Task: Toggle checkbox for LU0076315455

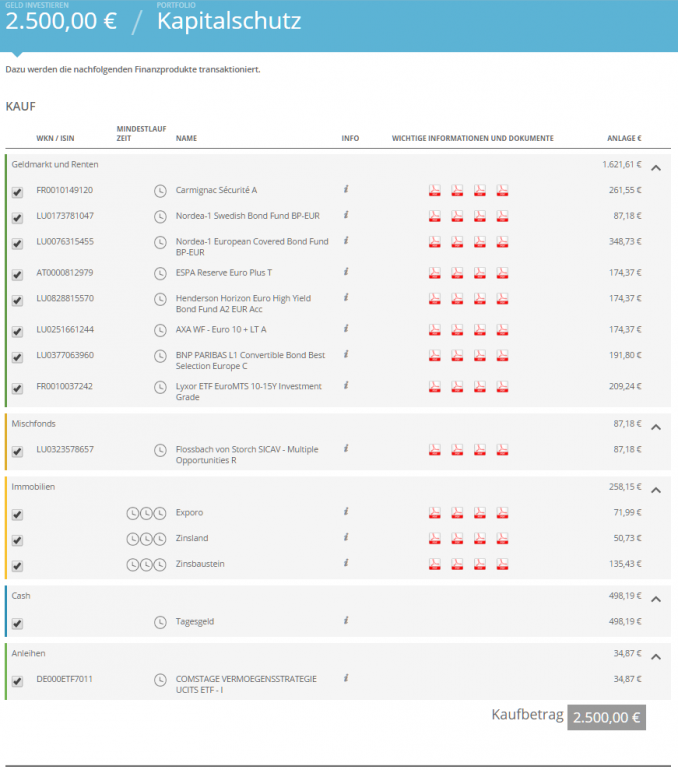Action: pos(17,244)
